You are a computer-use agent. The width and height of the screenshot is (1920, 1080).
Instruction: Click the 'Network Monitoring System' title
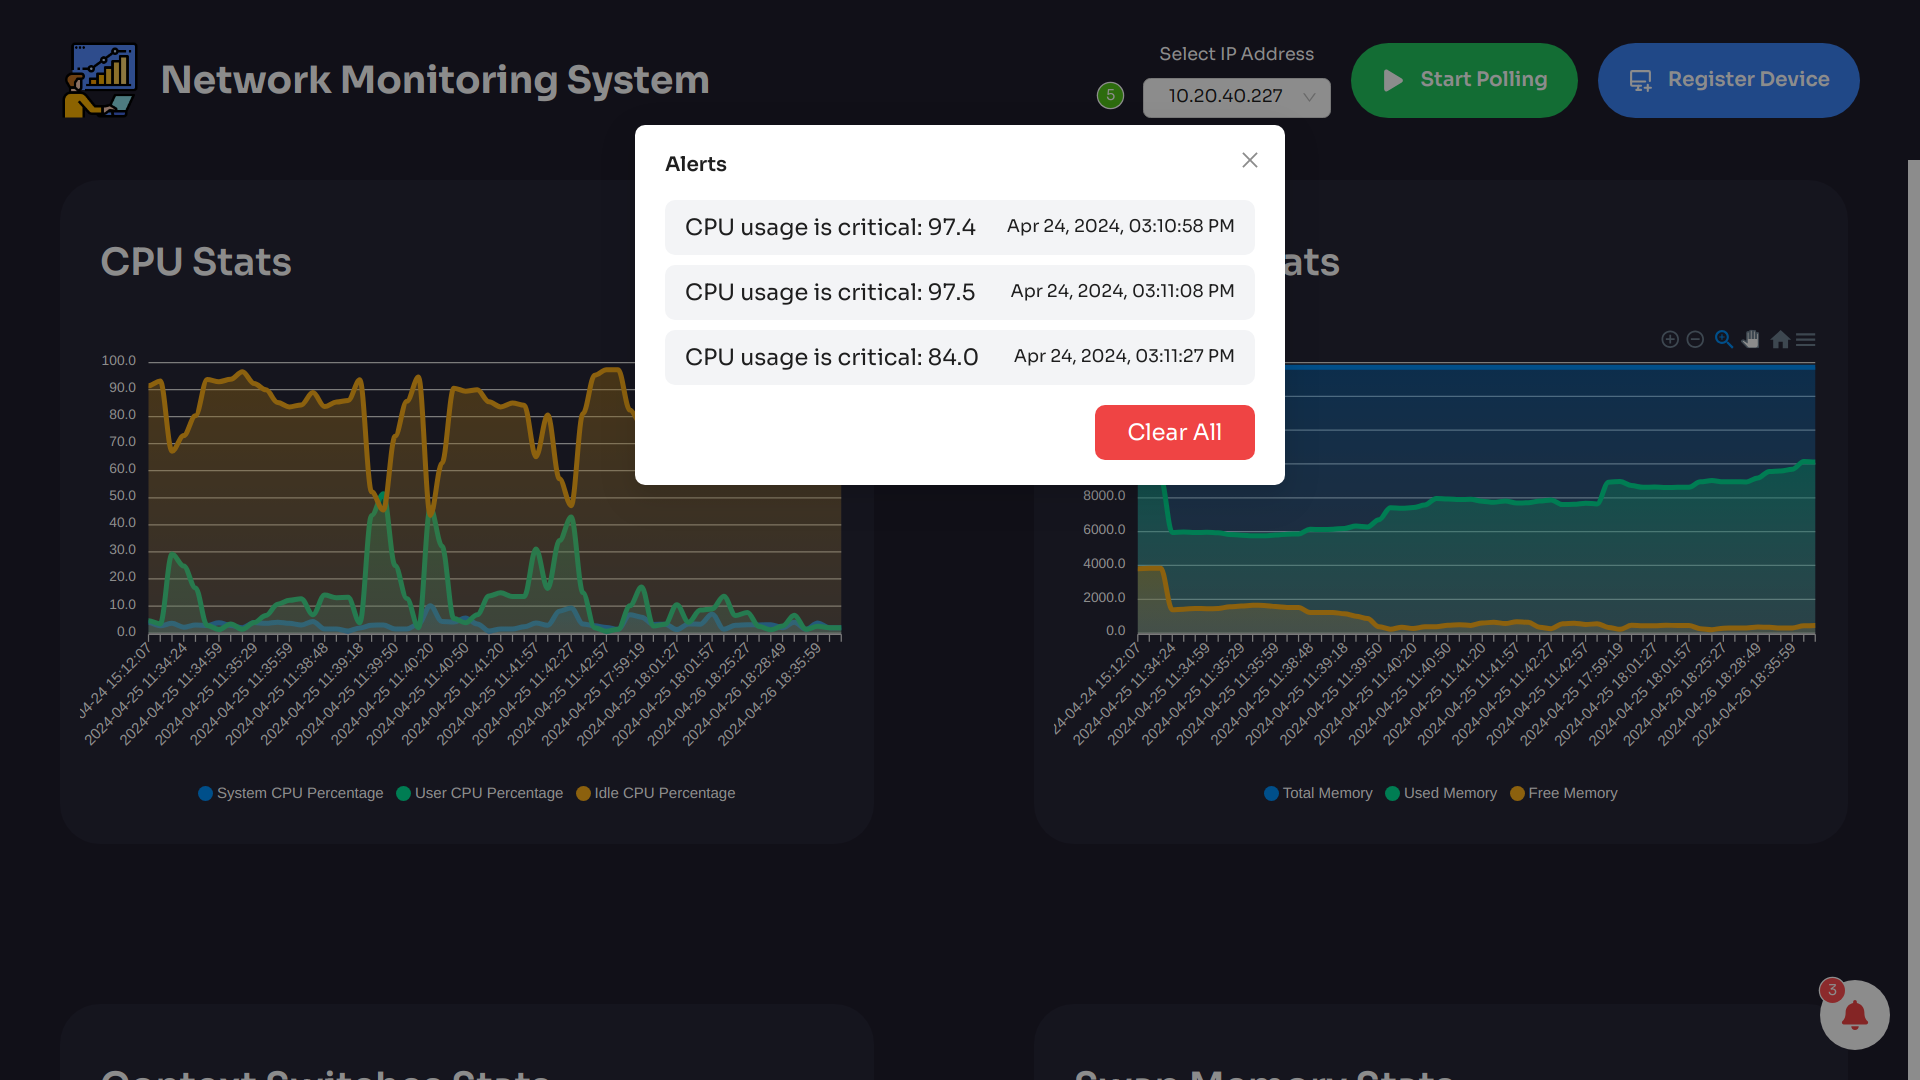point(435,80)
